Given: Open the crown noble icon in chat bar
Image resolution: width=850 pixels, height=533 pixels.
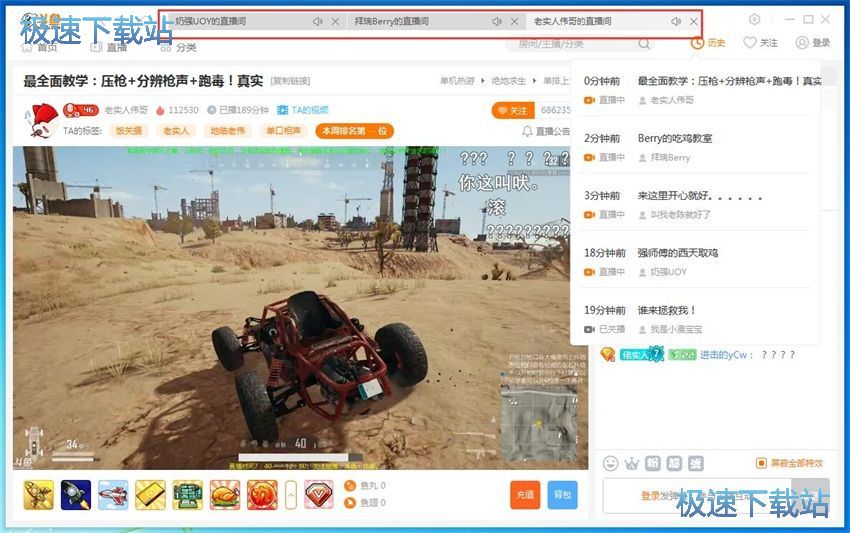Looking at the screenshot, I should point(632,464).
